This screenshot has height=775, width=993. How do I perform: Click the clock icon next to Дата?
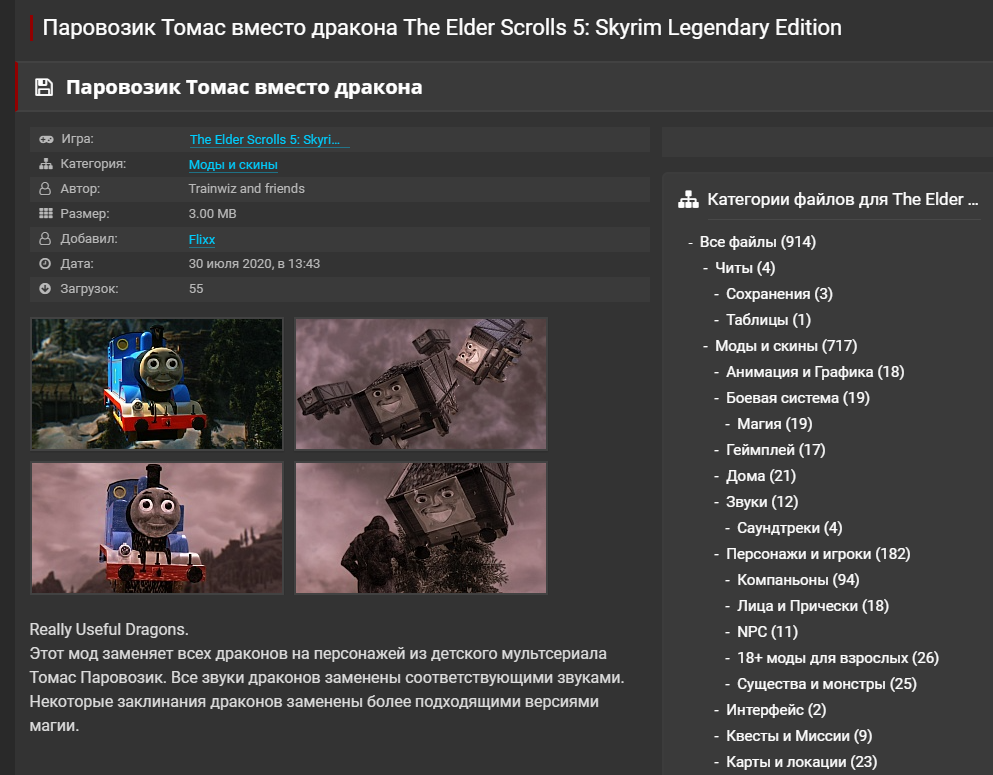click(x=45, y=263)
